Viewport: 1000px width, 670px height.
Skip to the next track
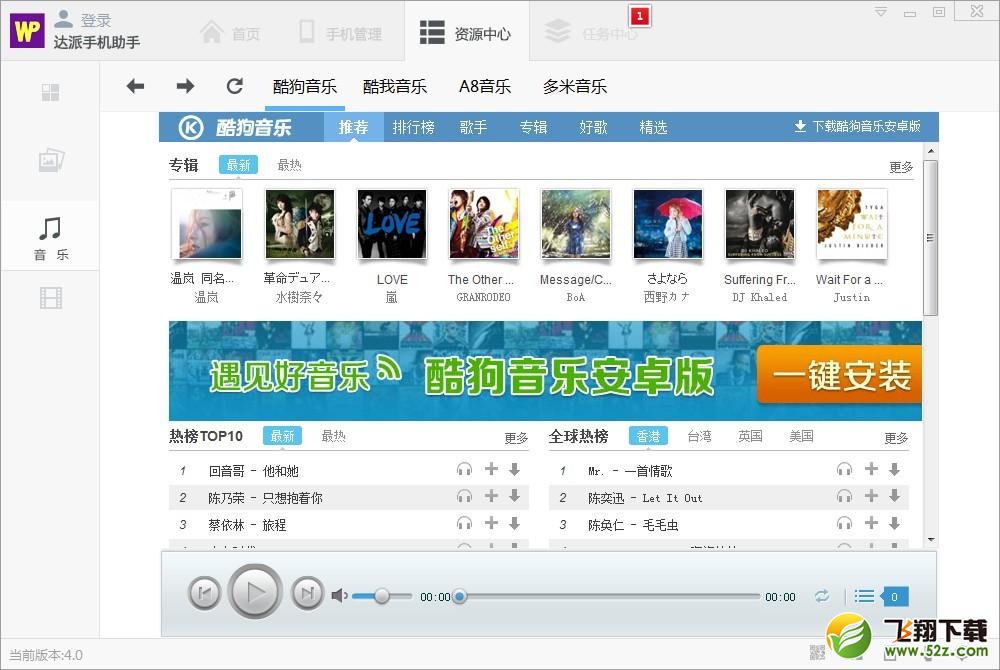tap(307, 594)
